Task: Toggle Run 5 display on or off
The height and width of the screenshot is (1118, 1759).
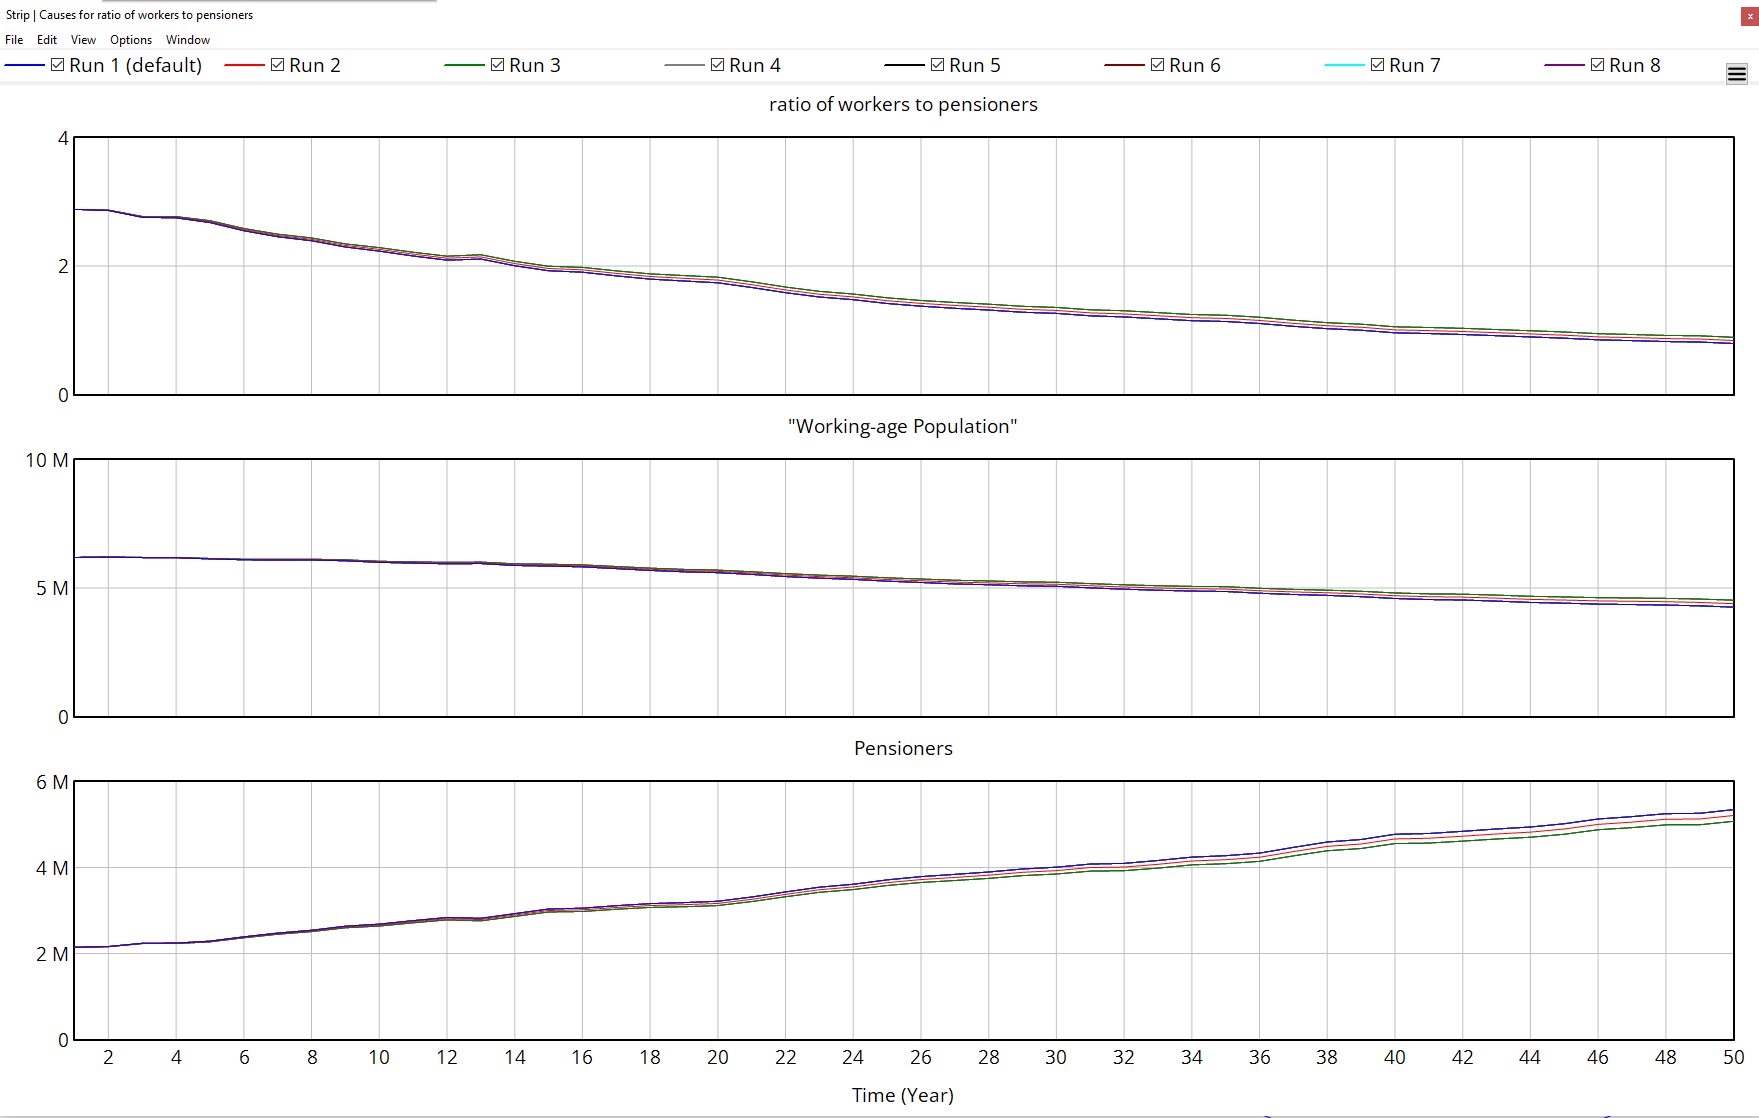Action: point(938,63)
